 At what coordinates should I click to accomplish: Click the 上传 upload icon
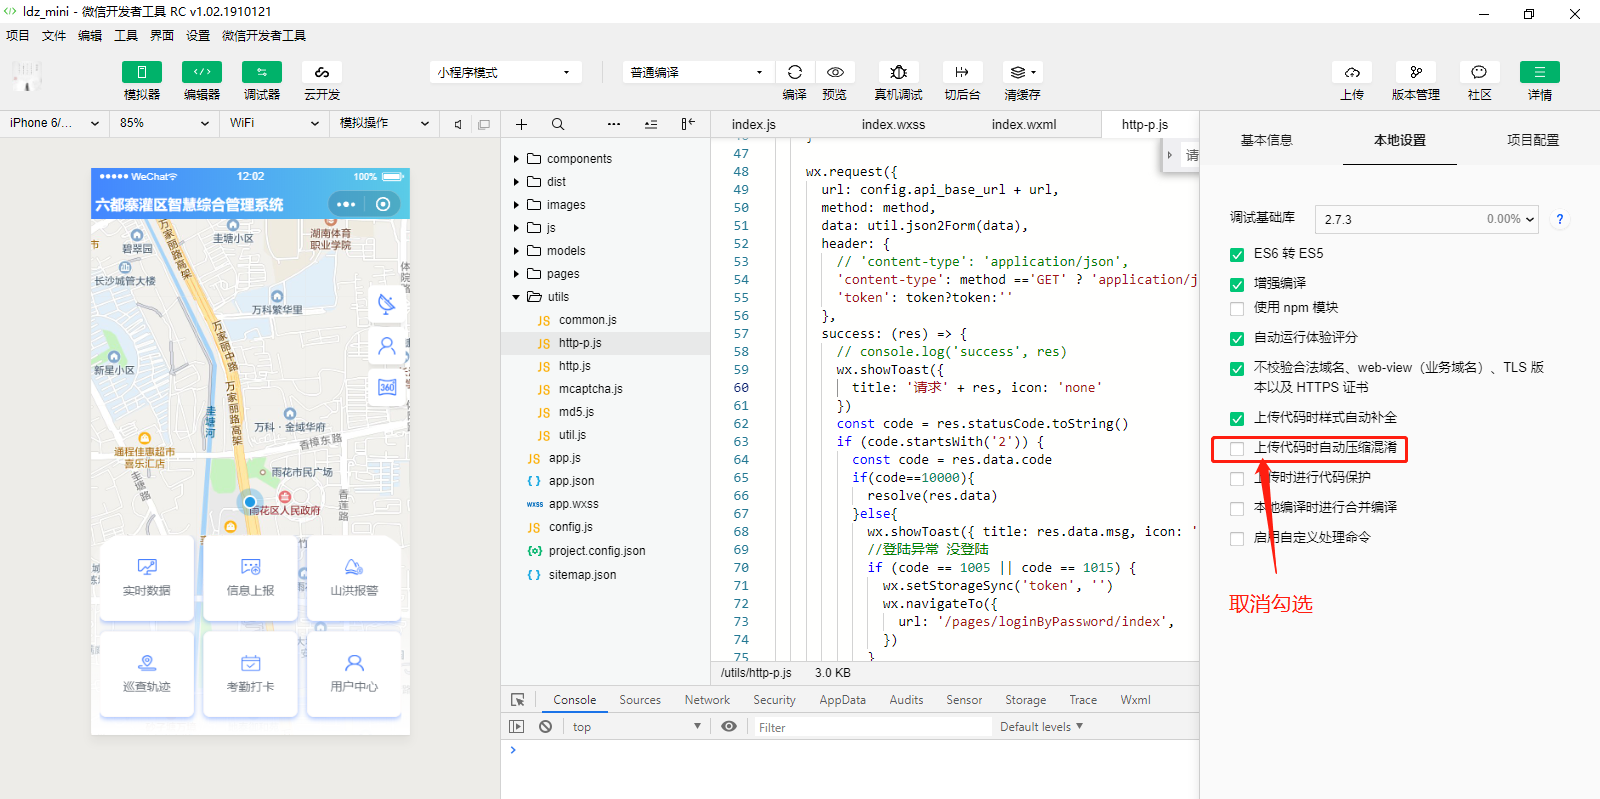(x=1352, y=72)
